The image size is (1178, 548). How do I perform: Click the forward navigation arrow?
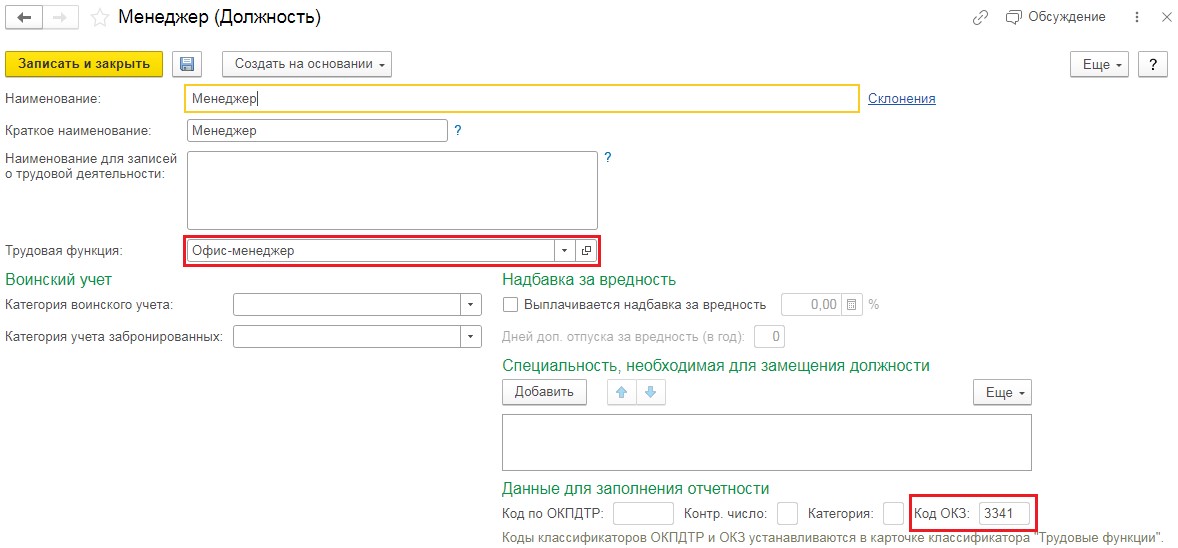pyautogui.click(x=61, y=18)
